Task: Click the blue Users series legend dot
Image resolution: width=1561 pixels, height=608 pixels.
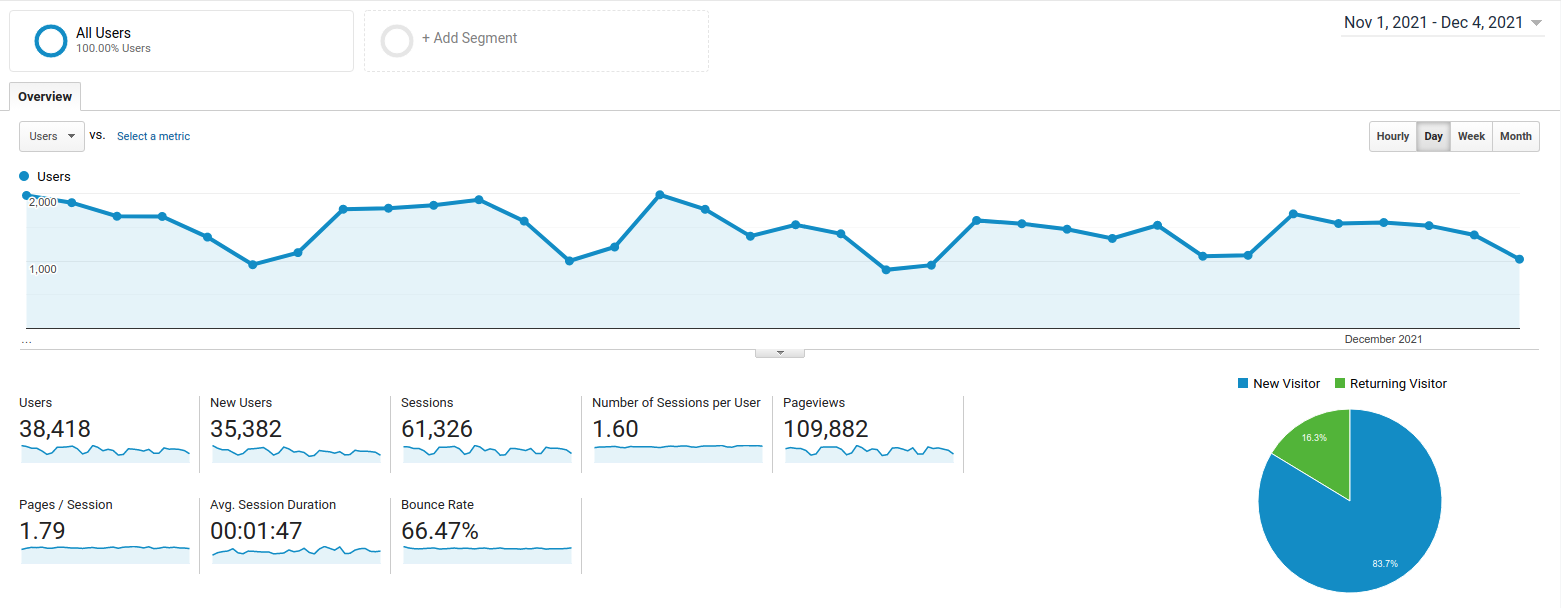Action: (x=25, y=176)
